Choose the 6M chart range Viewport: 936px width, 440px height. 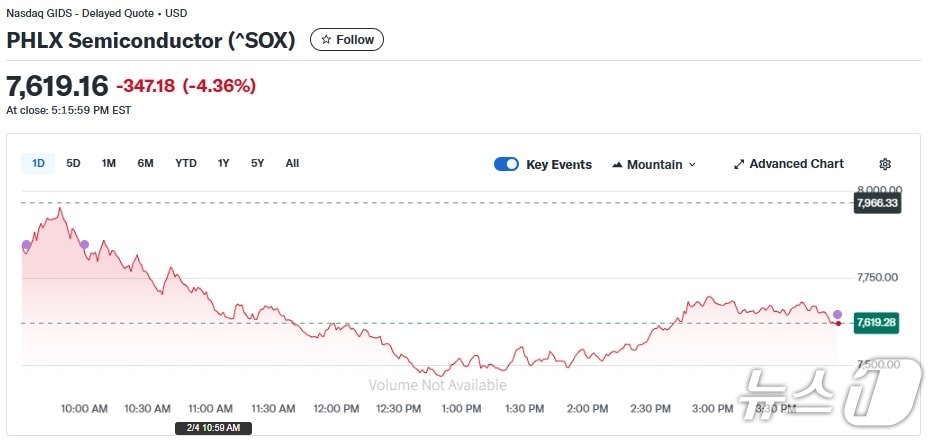tap(145, 163)
